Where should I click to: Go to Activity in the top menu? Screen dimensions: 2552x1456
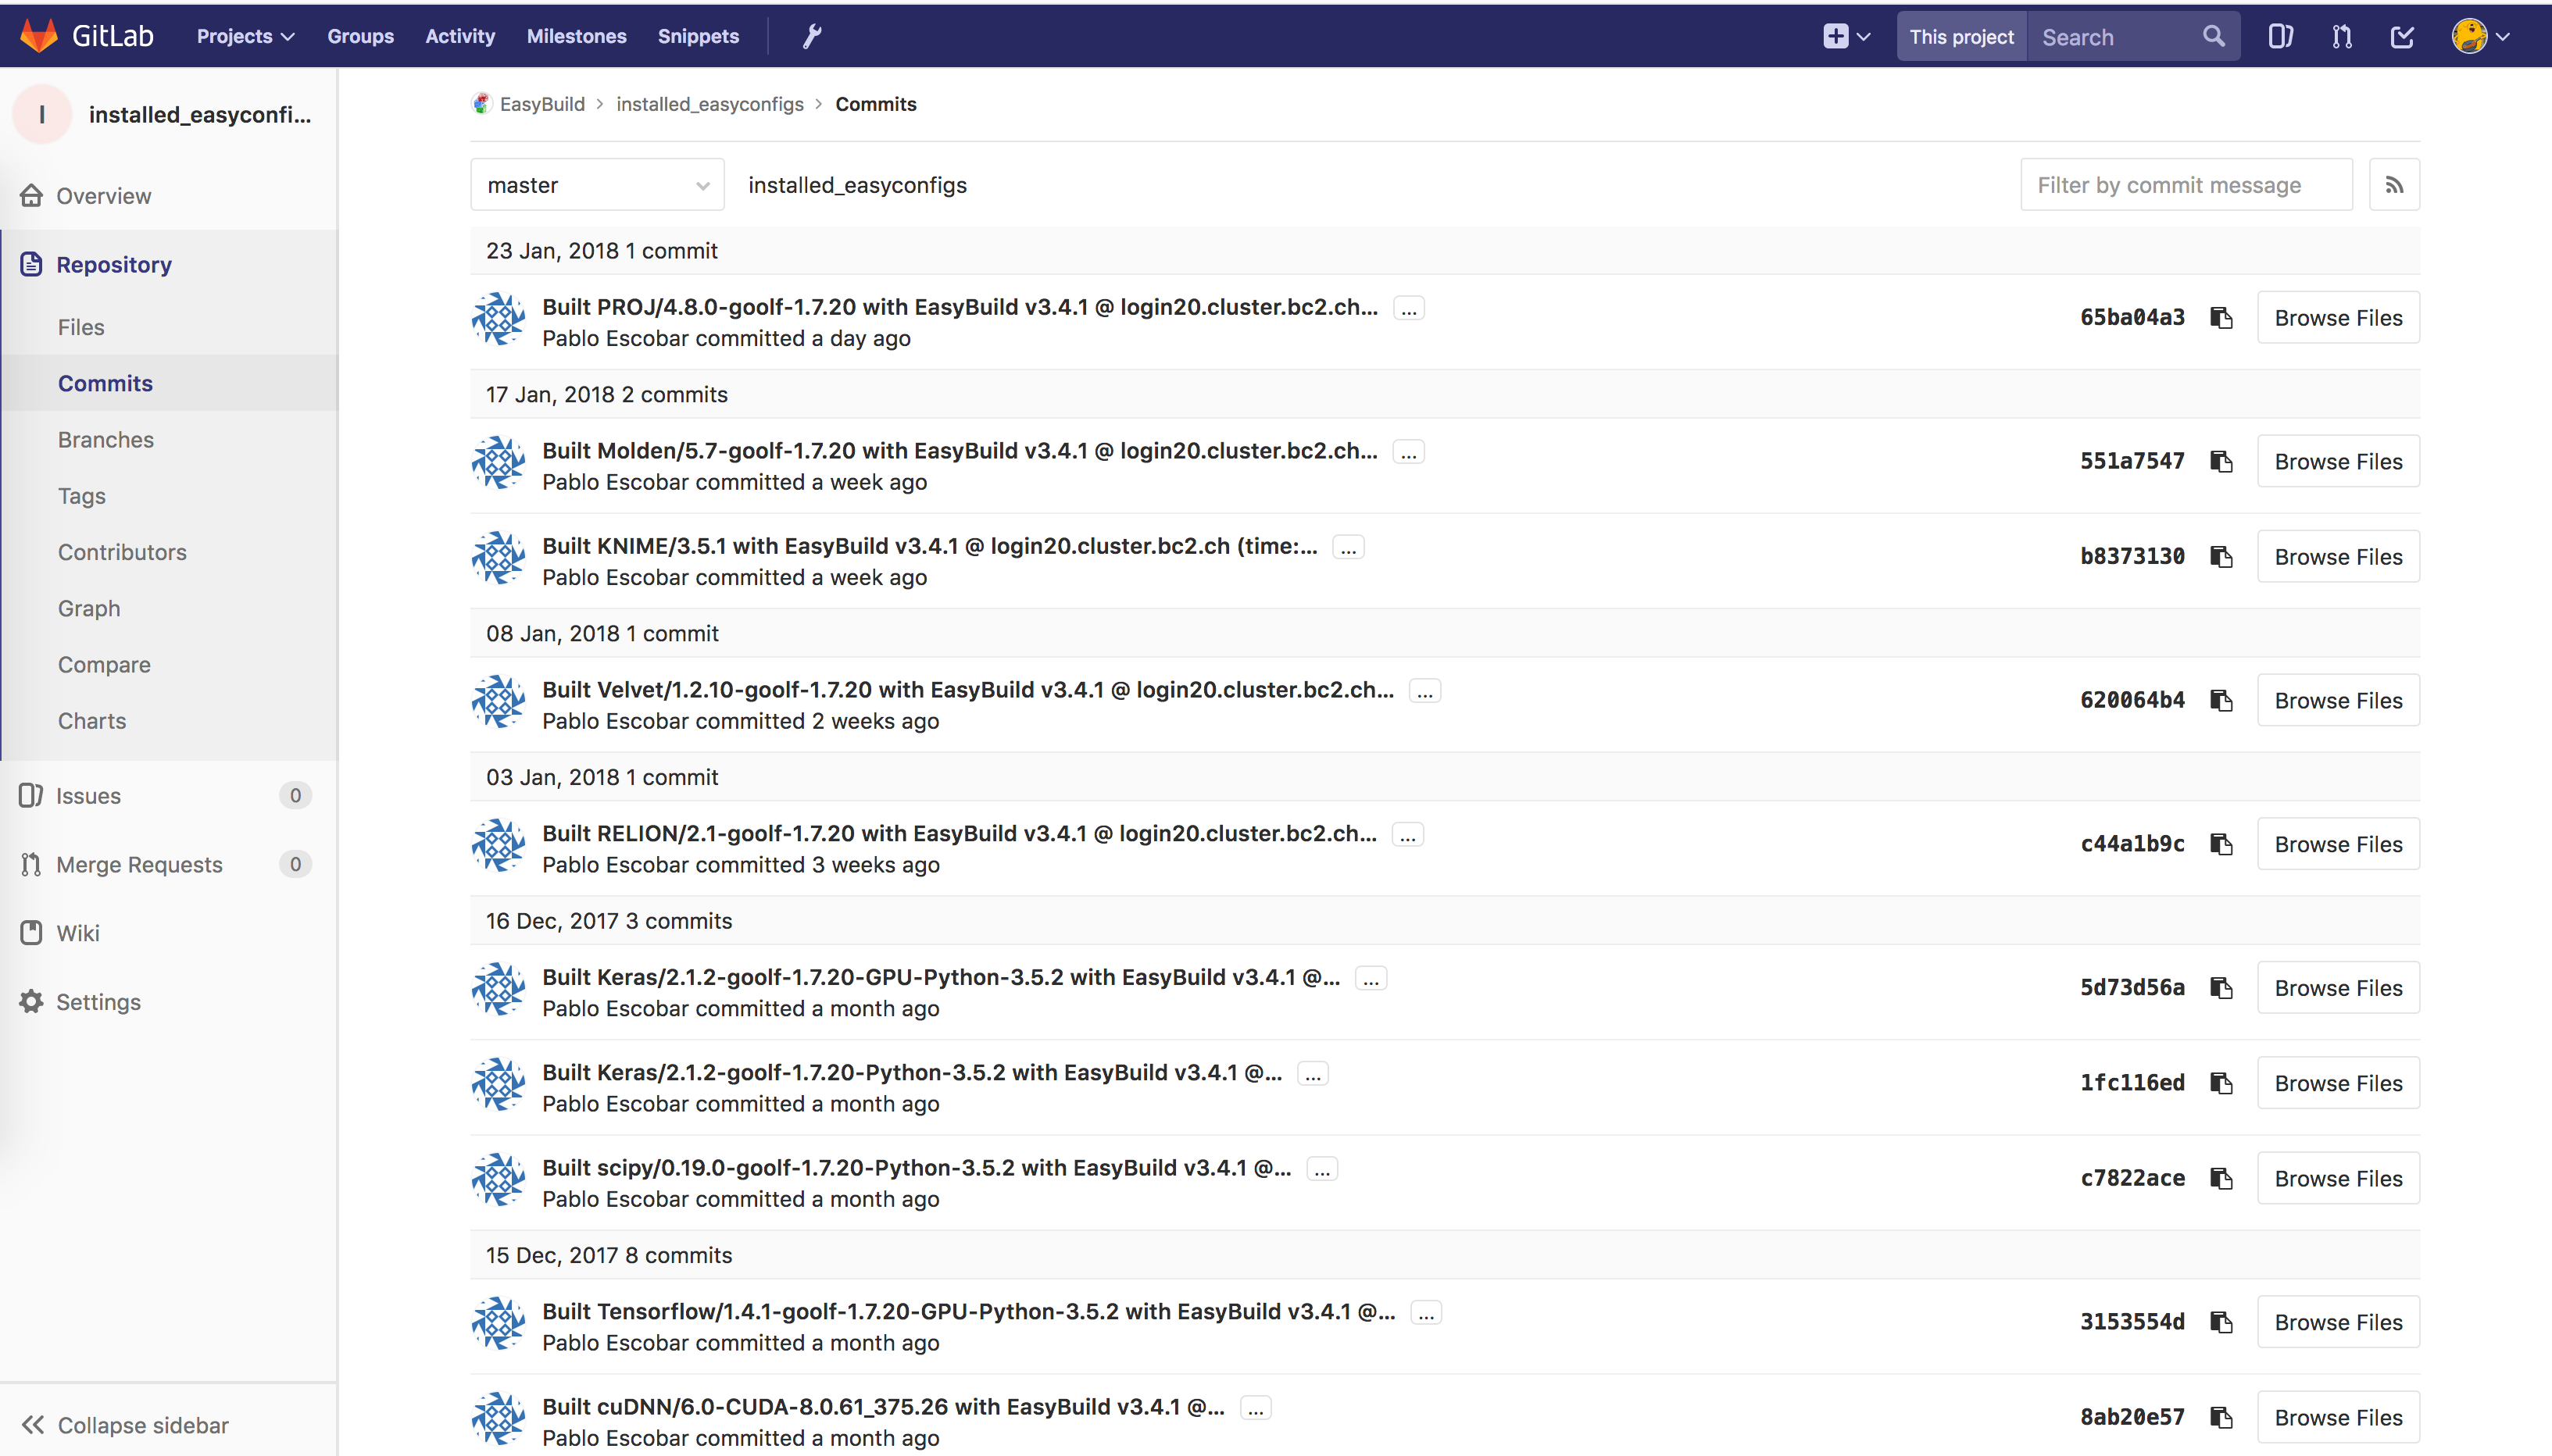coord(460,37)
